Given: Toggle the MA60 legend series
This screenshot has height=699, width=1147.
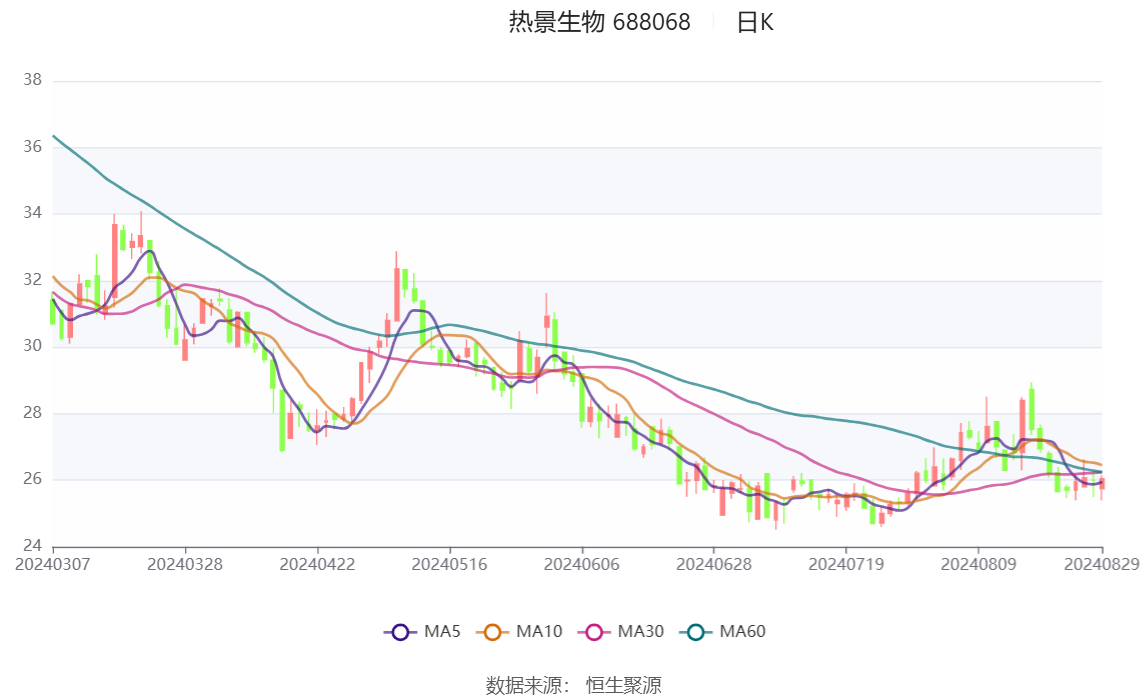Looking at the screenshot, I should point(723,632).
